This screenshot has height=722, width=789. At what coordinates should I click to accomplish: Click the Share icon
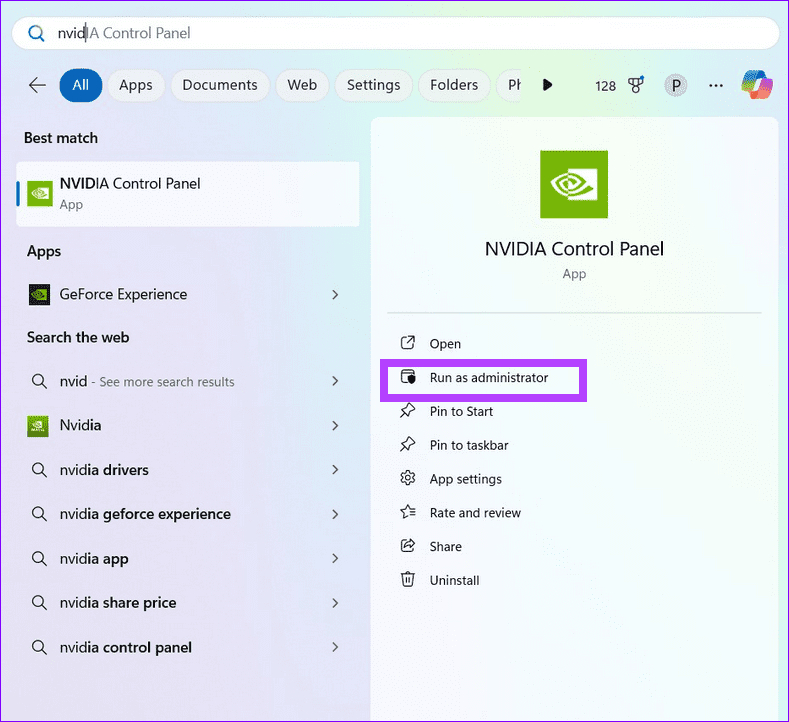408,545
